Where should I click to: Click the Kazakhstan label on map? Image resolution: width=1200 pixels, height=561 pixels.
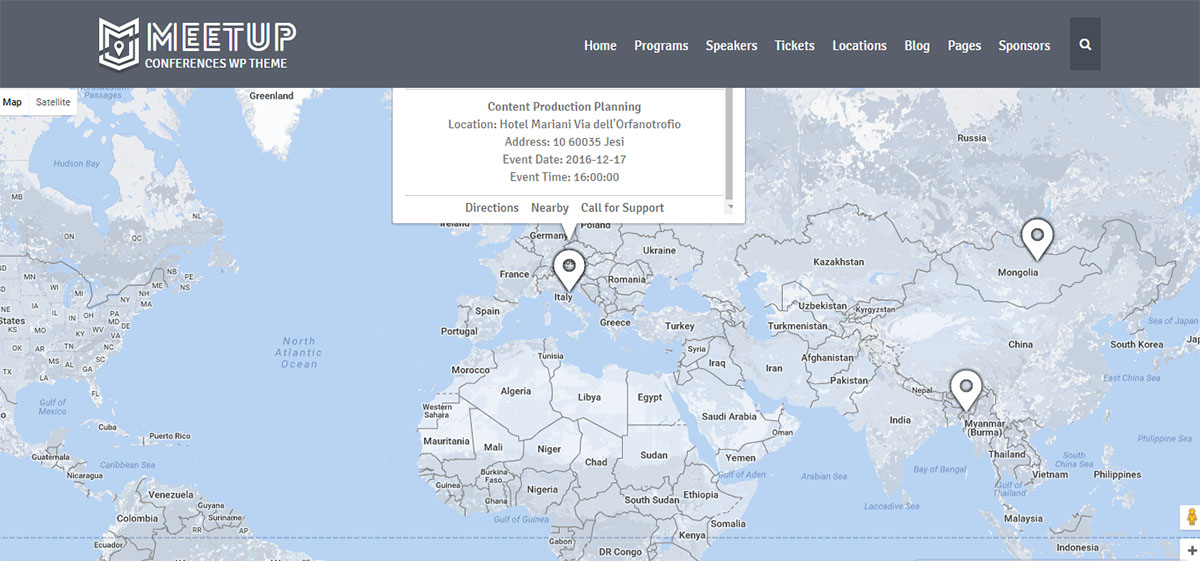coord(839,261)
